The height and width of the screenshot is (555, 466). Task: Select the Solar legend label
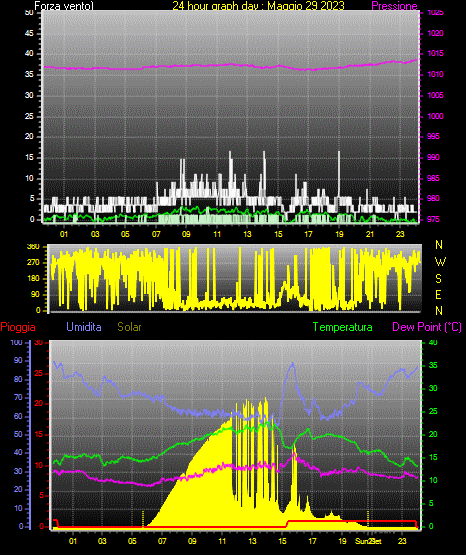[129, 327]
